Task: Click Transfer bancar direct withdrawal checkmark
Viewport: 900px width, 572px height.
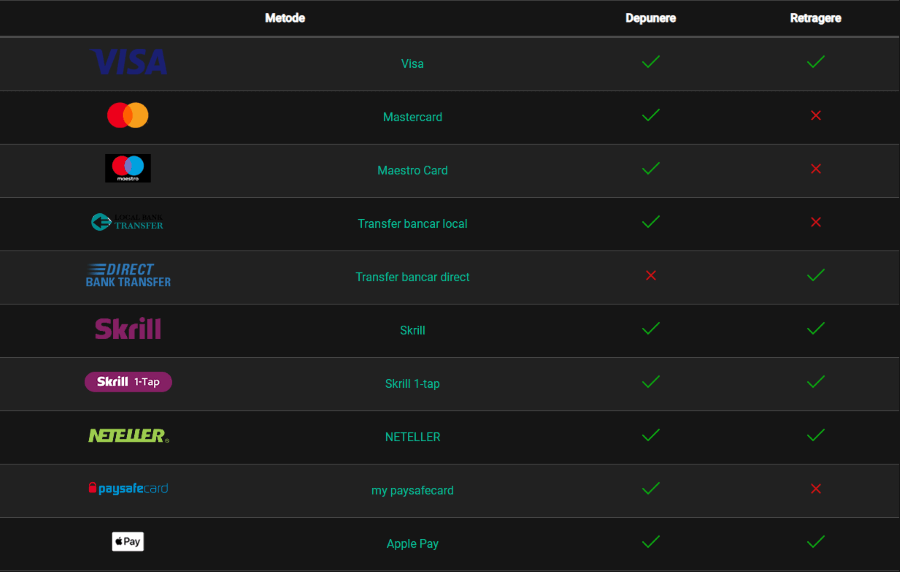Action: [816, 275]
